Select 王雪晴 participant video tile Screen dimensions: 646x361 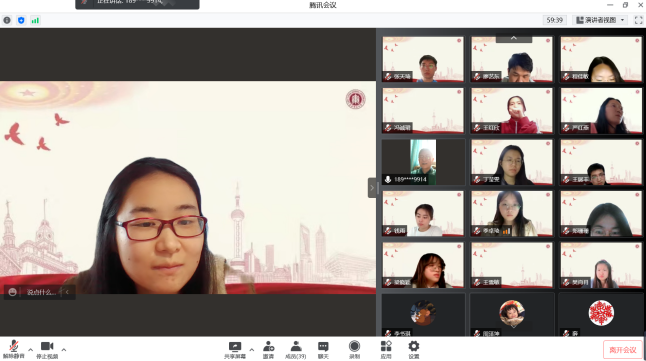click(x=512, y=265)
